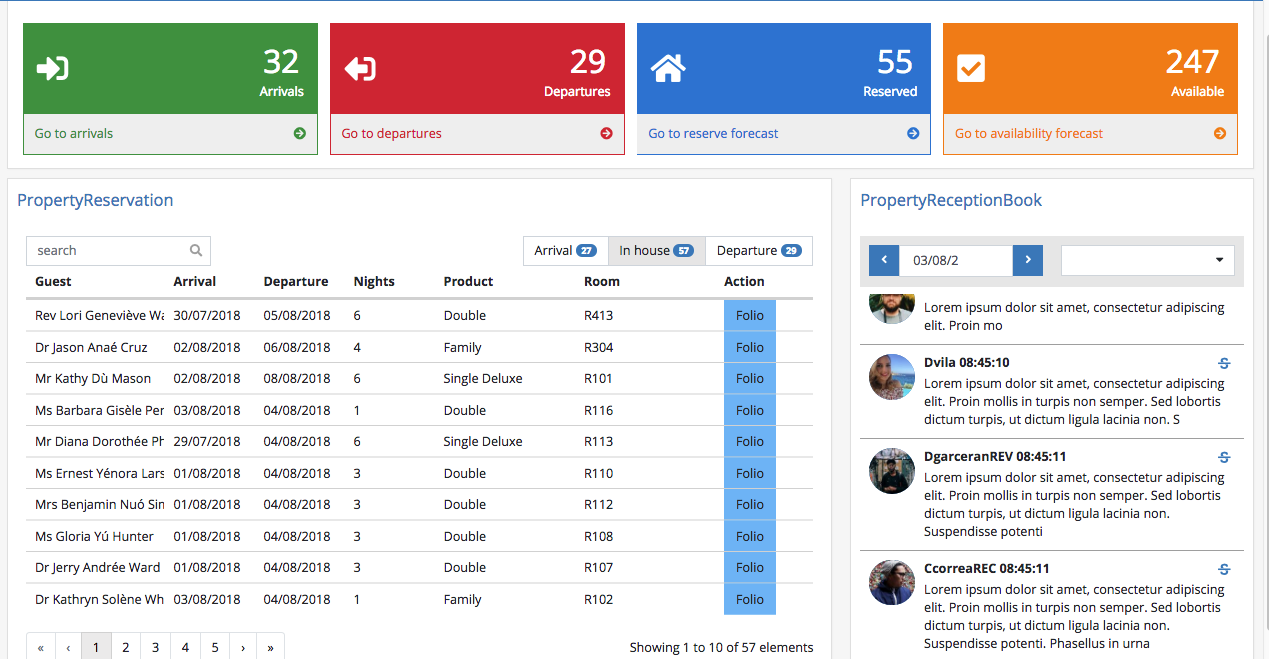Viewport: 1269px width, 659px height.
Task: Open Folio for Dr Jason Anaé Cruz
Action: (x=749, y=348)
